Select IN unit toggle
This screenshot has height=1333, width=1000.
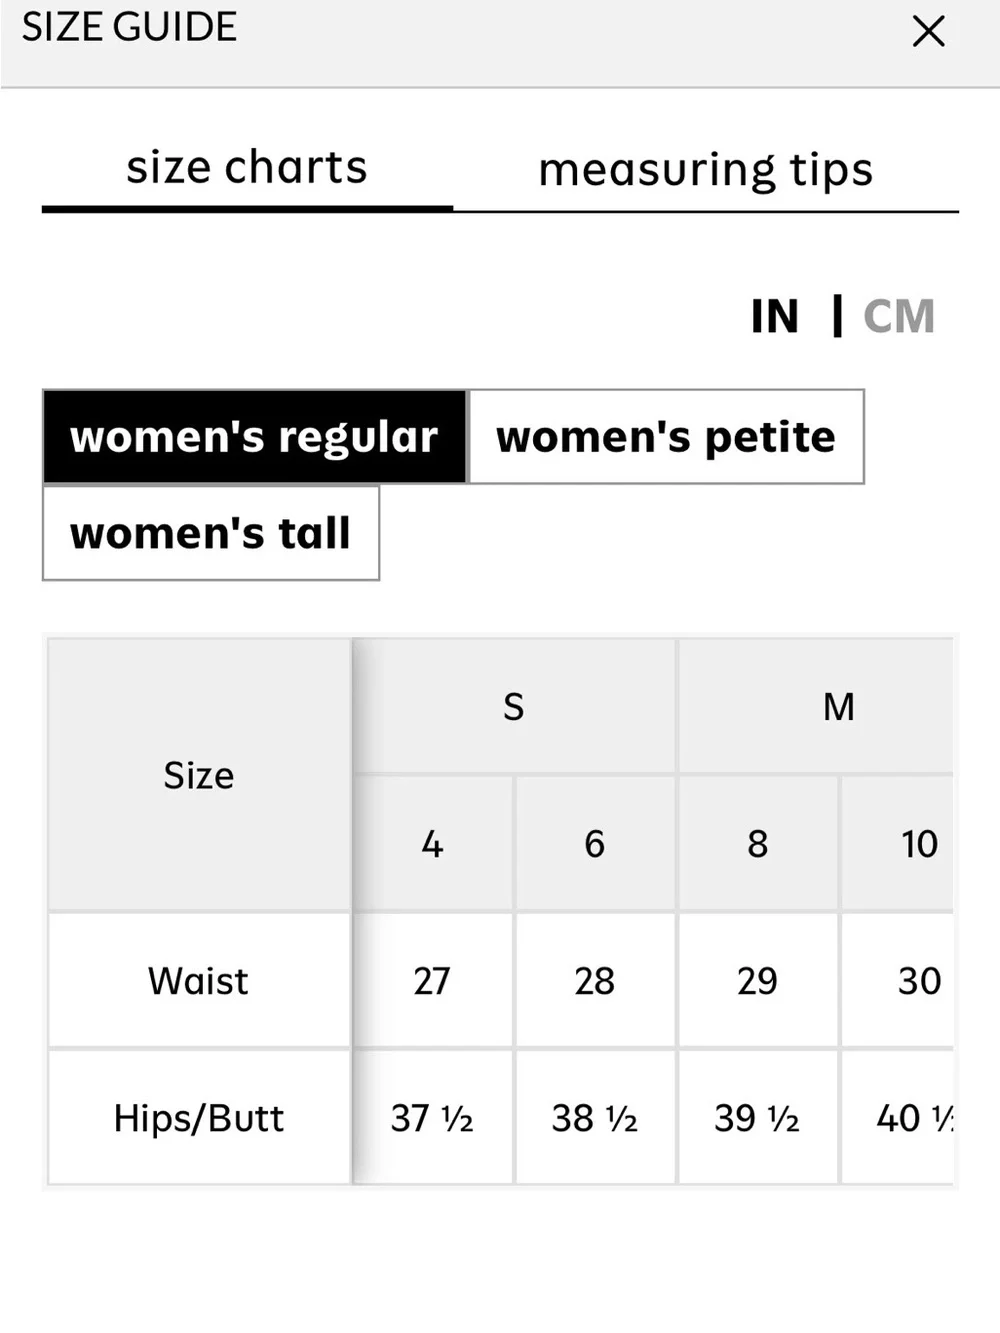[x=775, y=316]
